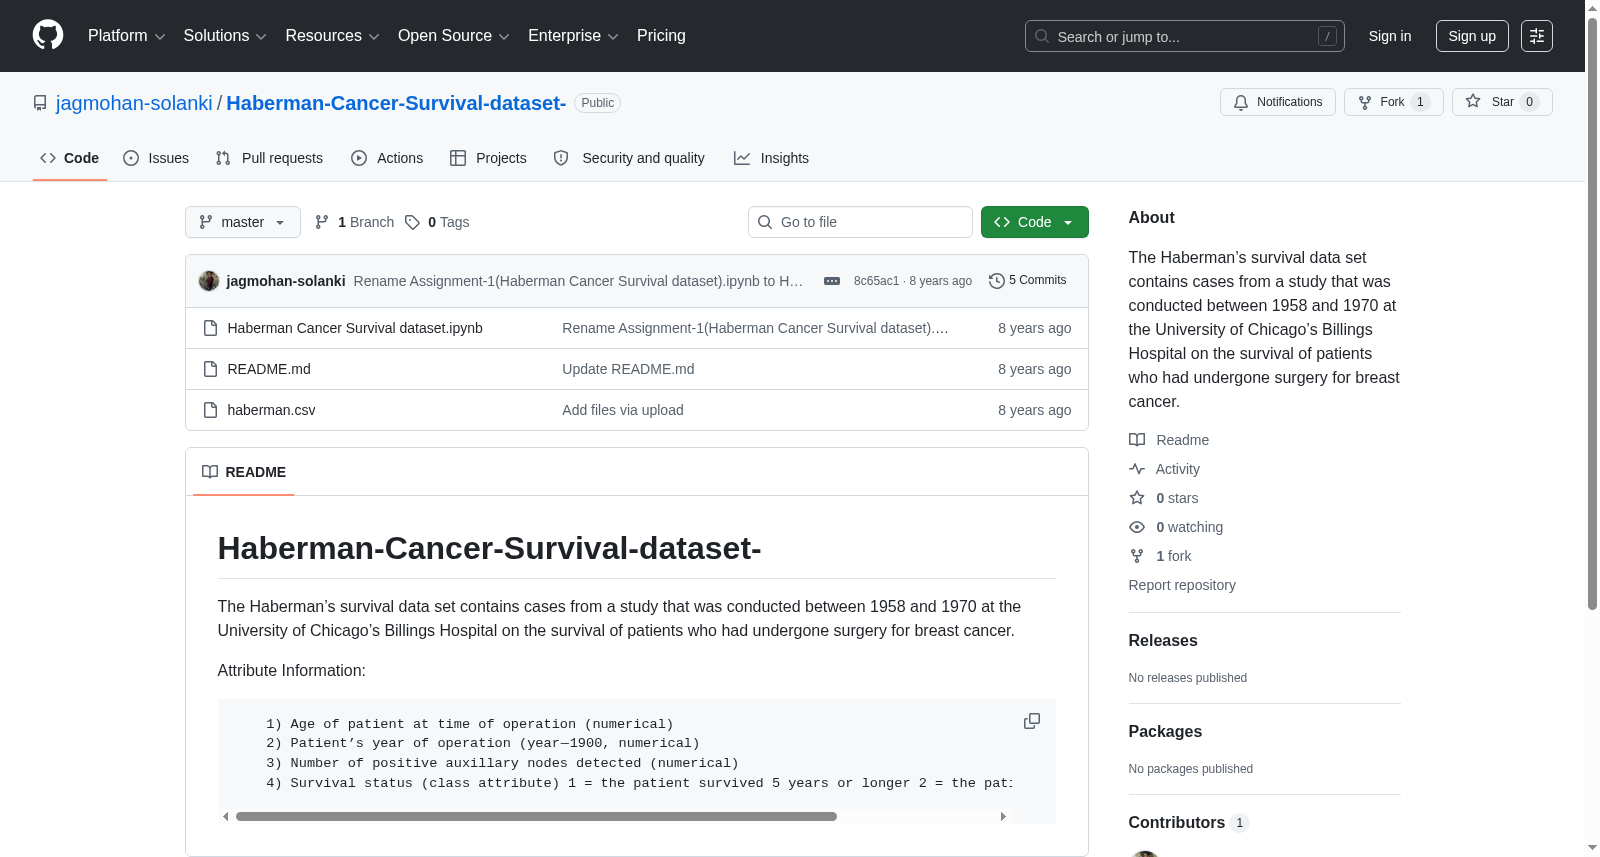The image size is (1600, 857).
Task: Copy README code block with the copy icon
Action: tap(1032, 721)
